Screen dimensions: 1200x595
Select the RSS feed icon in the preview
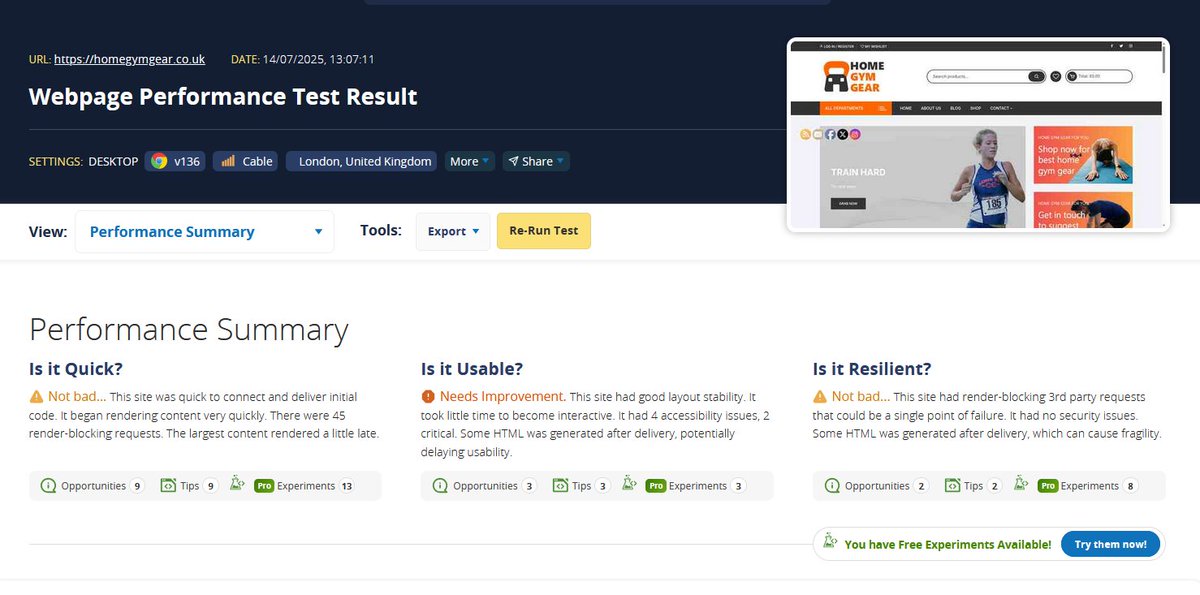click(805, 134)
